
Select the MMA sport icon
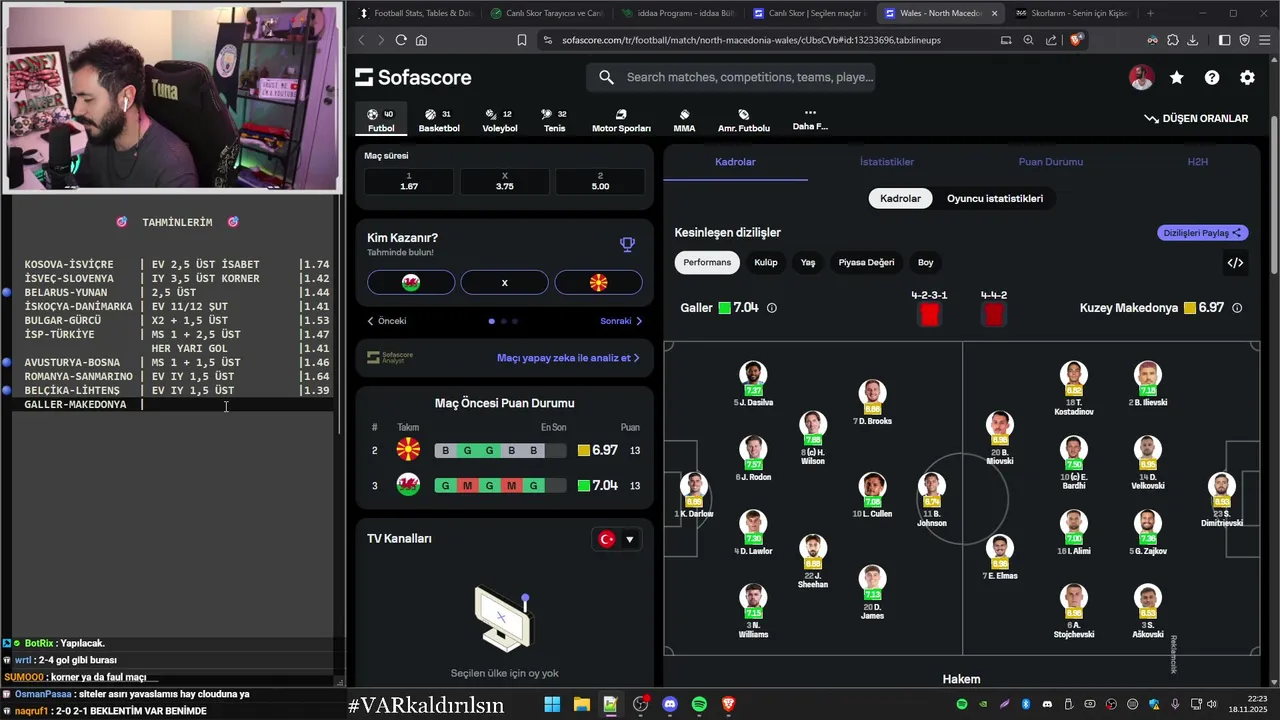coord(684,121)
